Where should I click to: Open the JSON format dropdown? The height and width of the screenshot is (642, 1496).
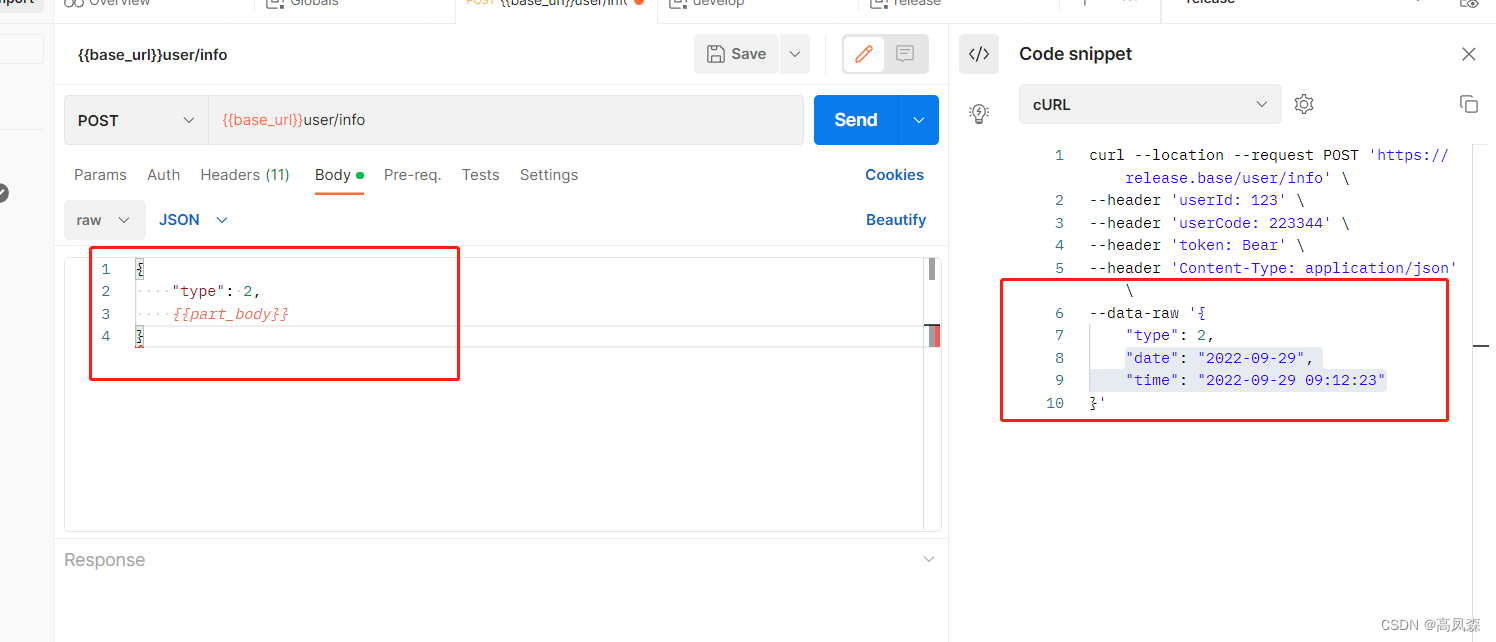pos(193,220)
